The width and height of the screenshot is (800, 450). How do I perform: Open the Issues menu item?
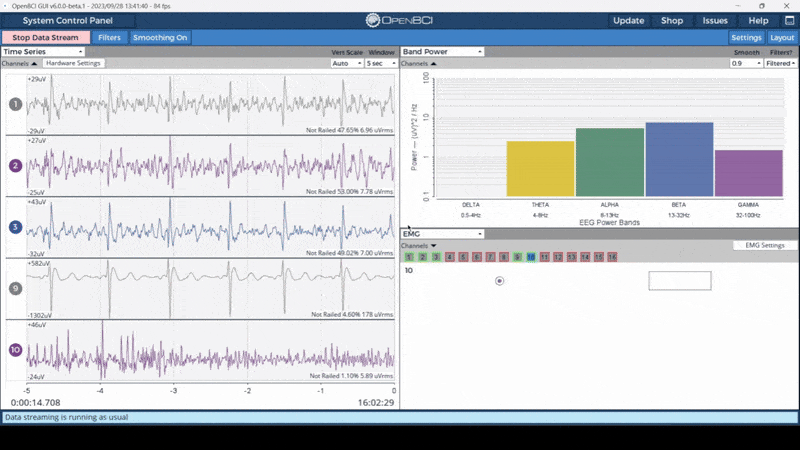[715, 20]
